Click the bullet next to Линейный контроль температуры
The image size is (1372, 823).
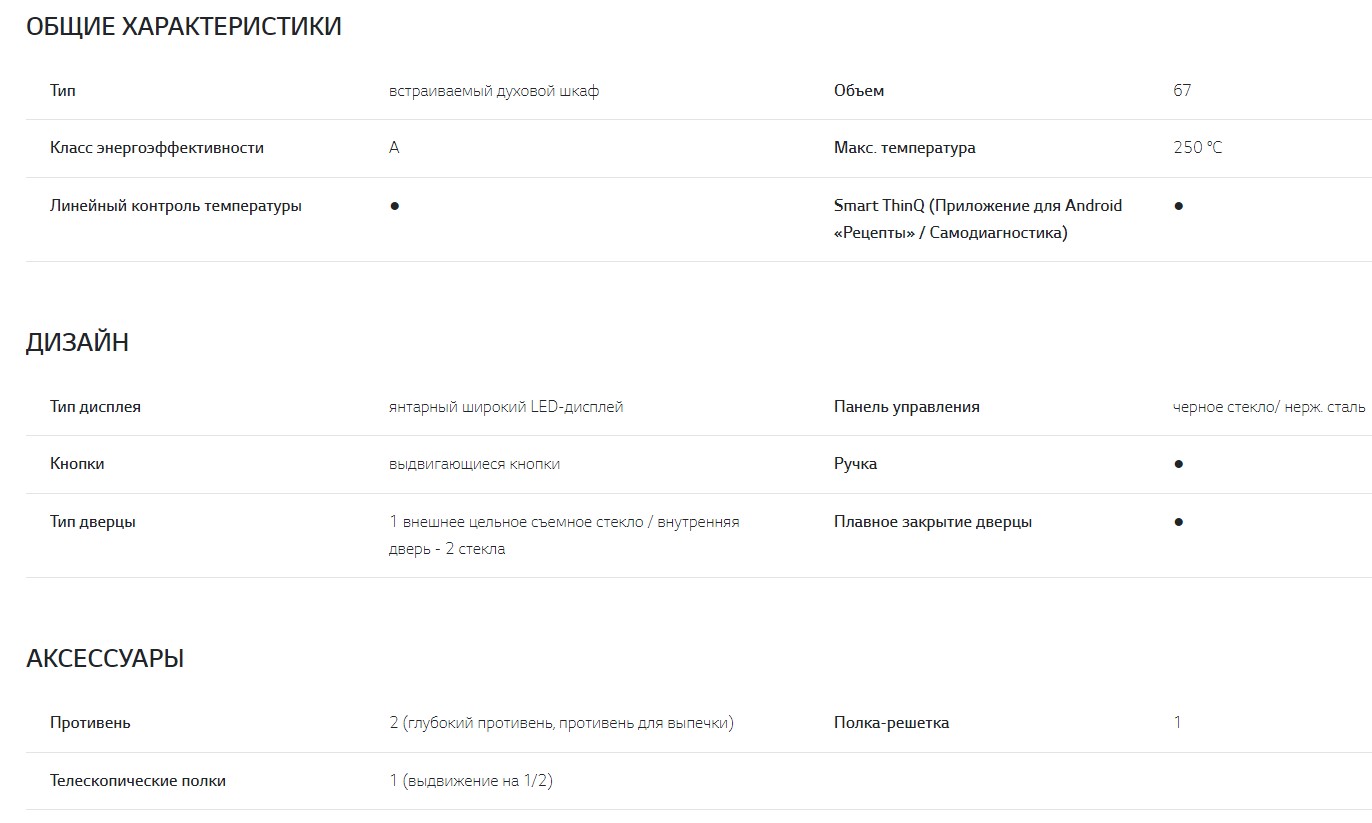[394, 206]
